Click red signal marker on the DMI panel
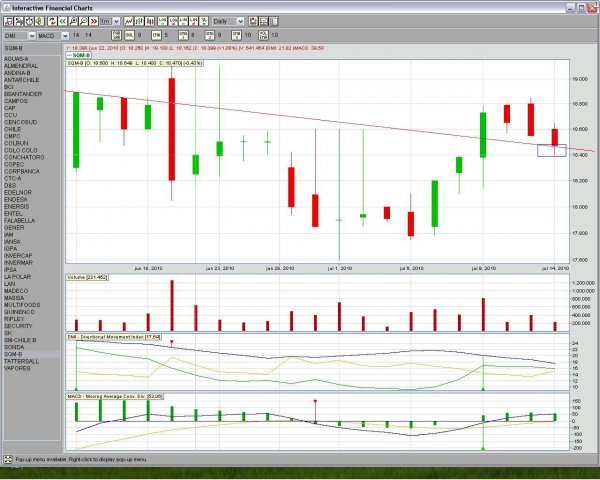 pos(172,342)
